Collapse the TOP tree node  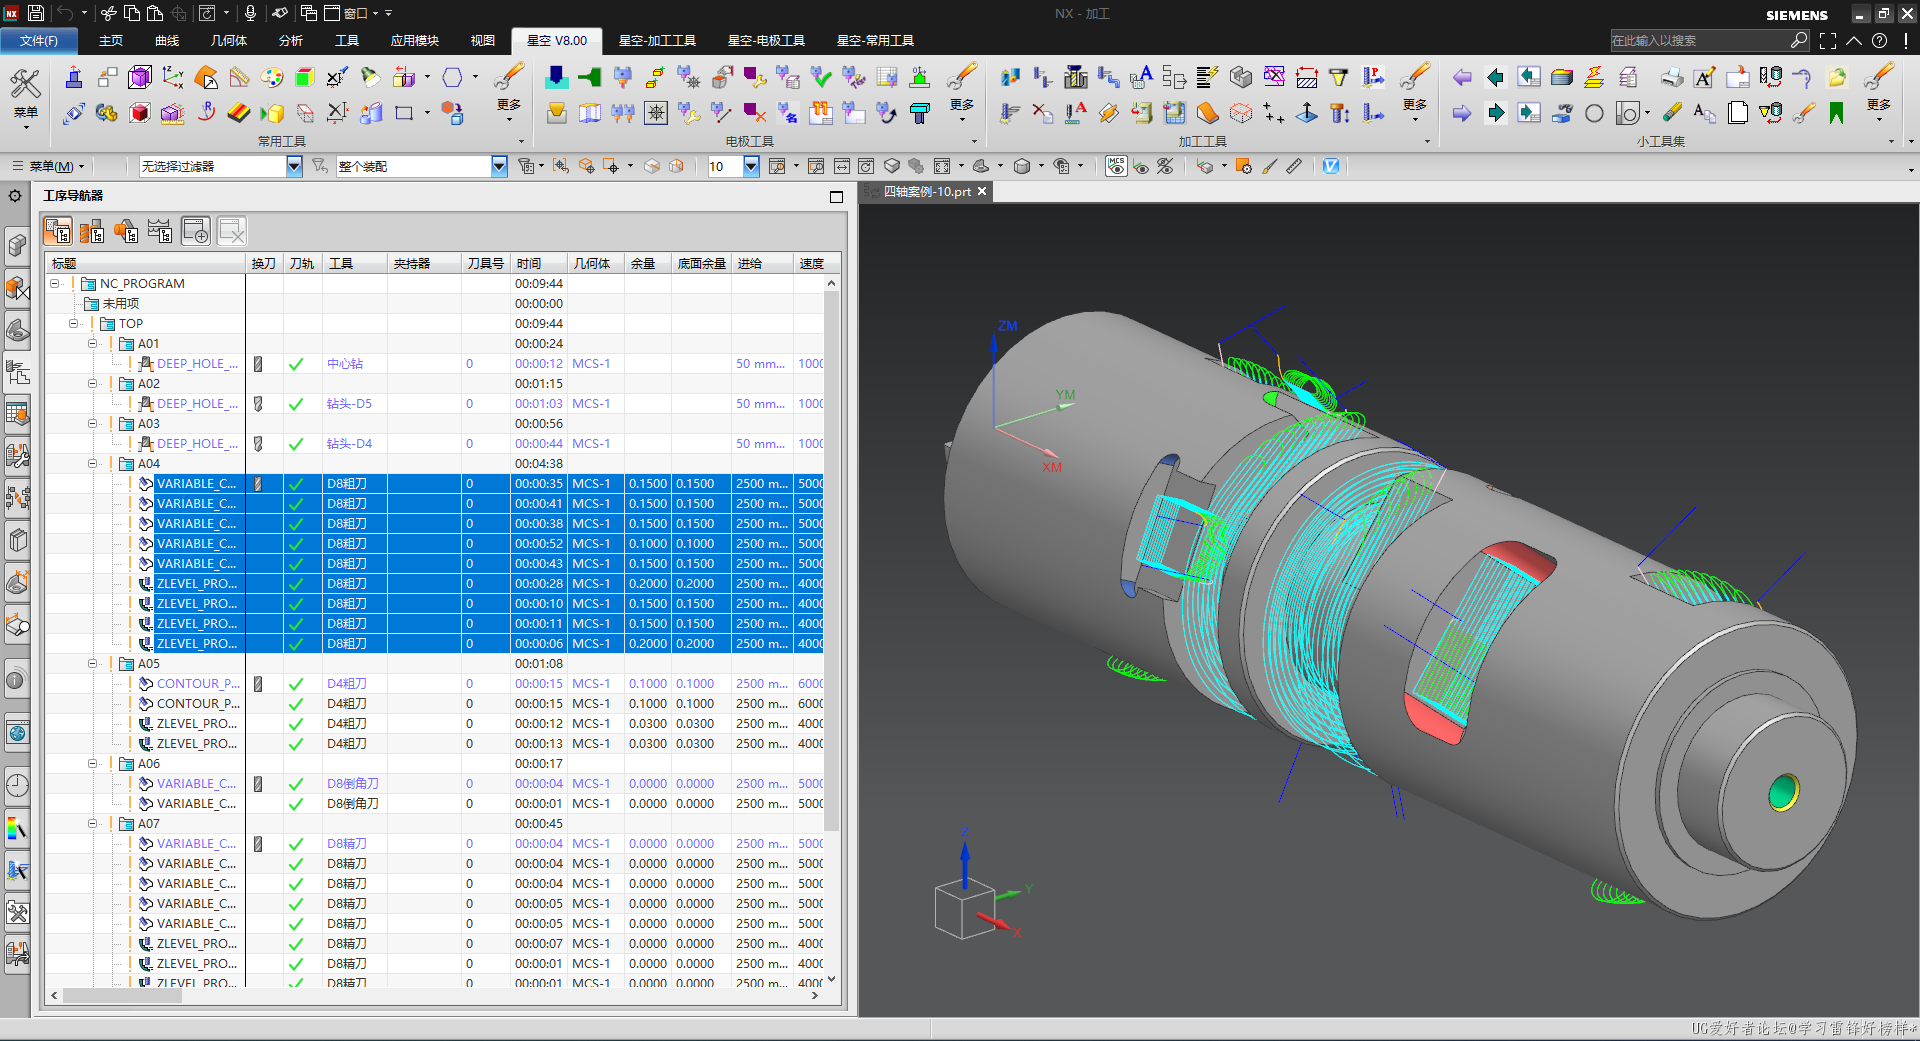(74, 324)
